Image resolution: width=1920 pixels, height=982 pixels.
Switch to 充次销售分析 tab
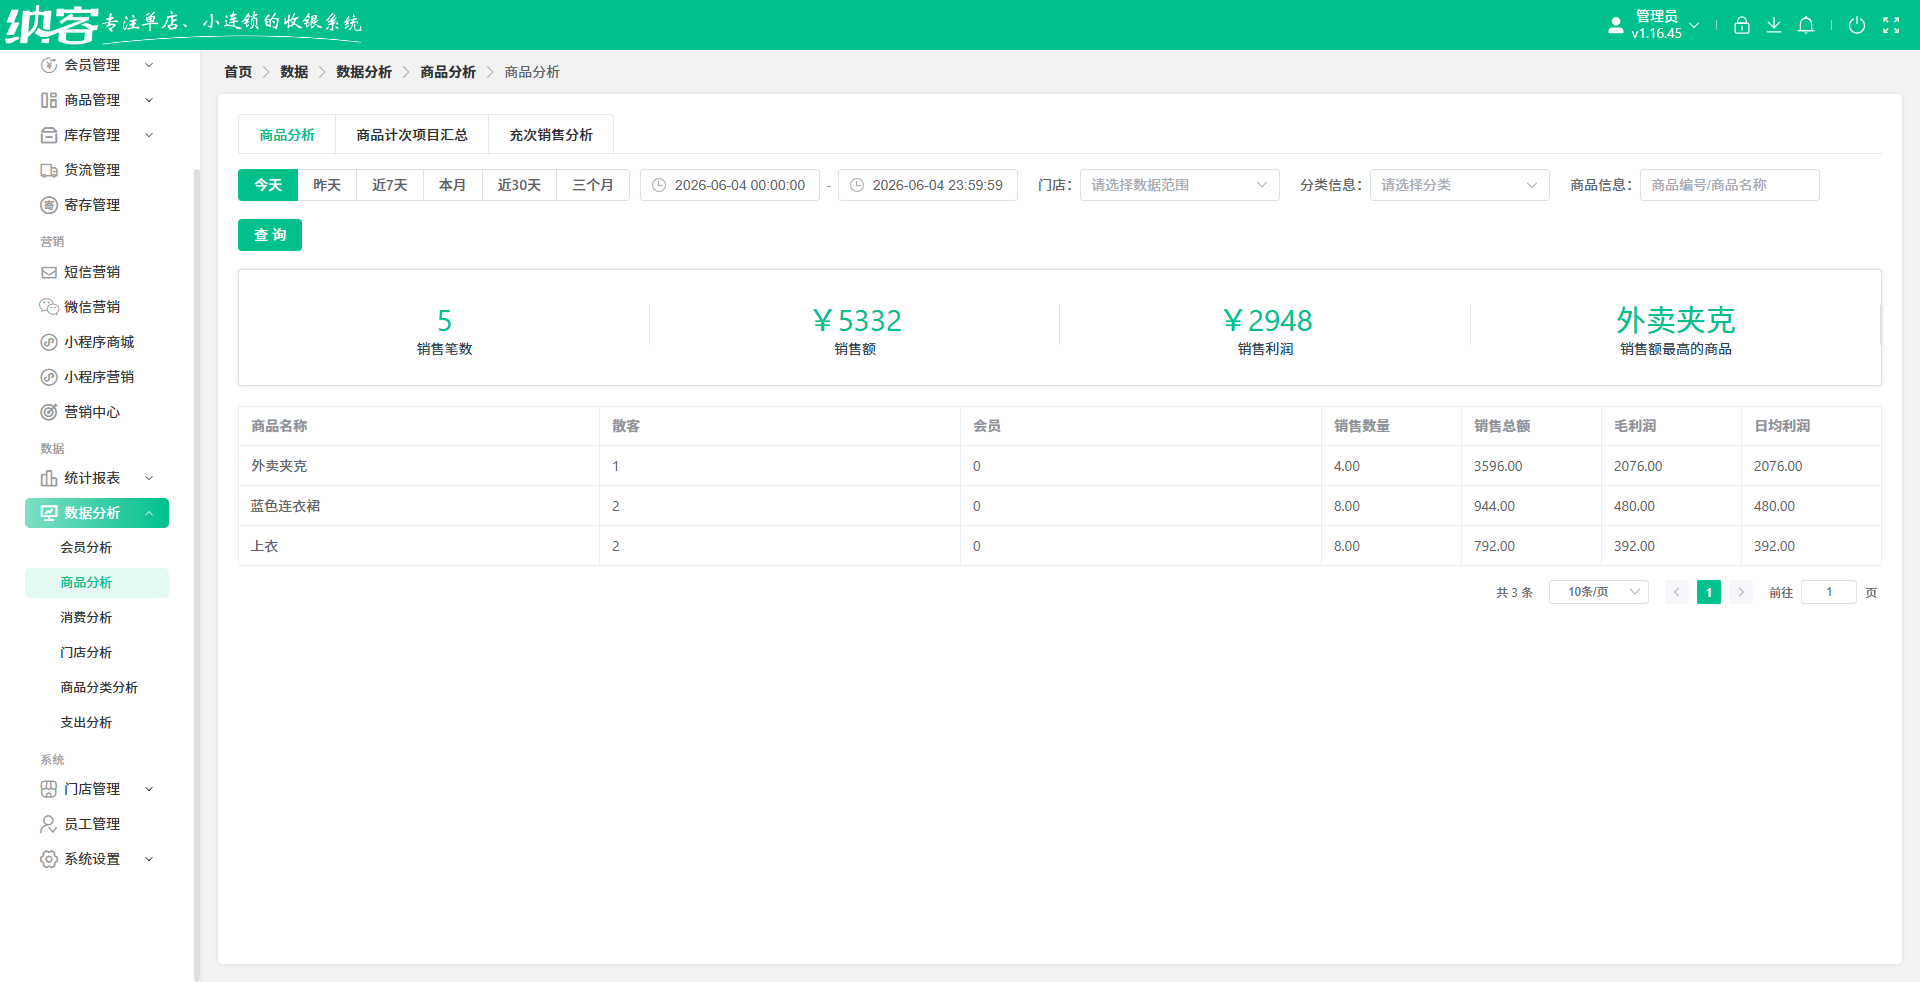pos(551,135)
